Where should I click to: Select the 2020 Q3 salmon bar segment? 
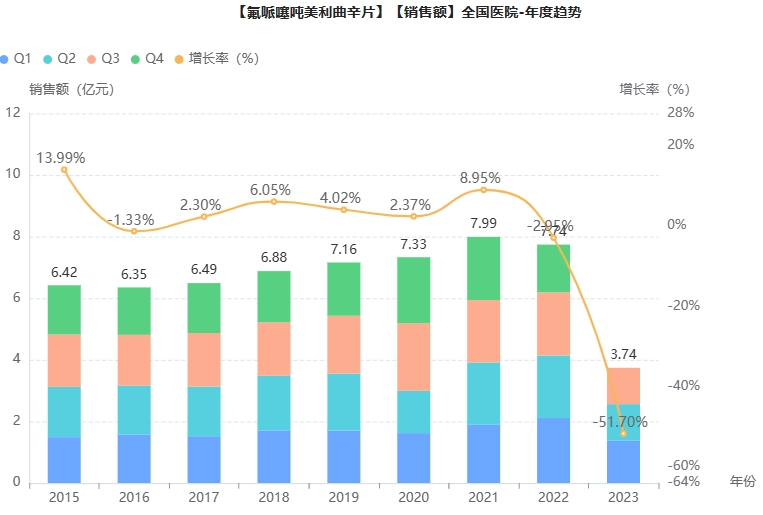pyautogui.click(x=414, y=357)
